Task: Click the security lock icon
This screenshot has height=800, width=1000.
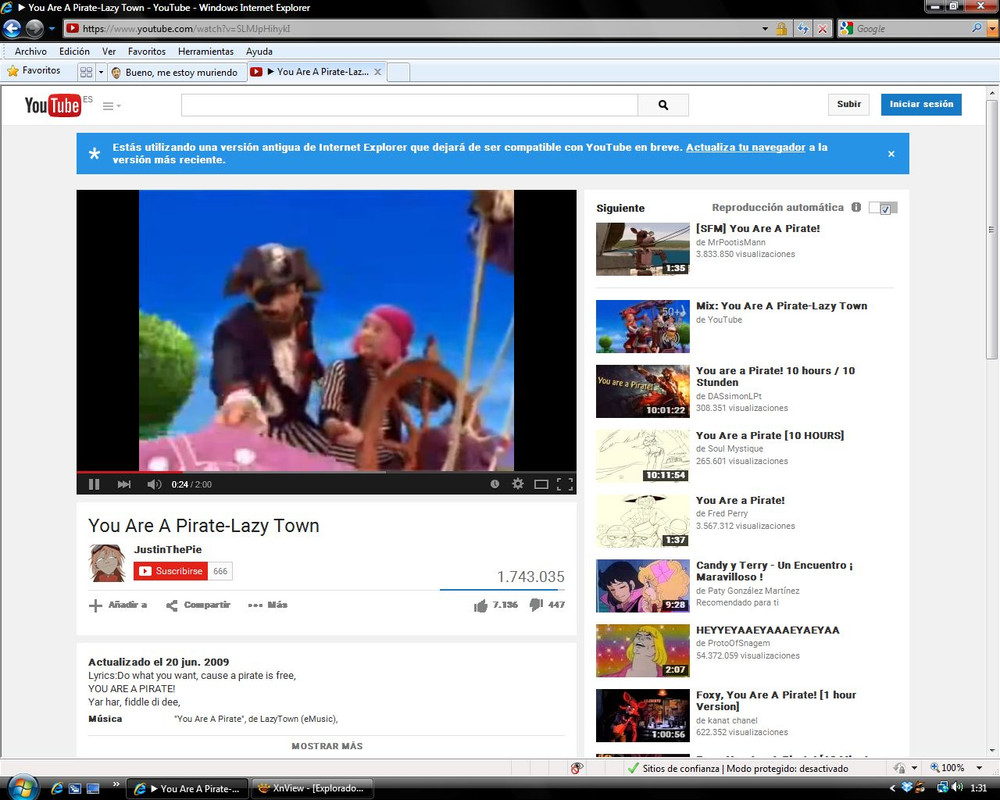Action: pyautogui.click(x=781, y=29)
